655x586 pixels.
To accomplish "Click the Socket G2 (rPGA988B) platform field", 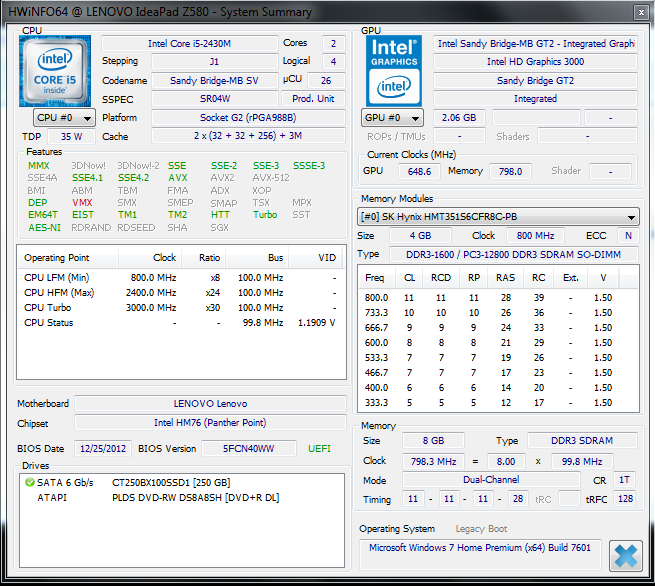I will [248, 117].
